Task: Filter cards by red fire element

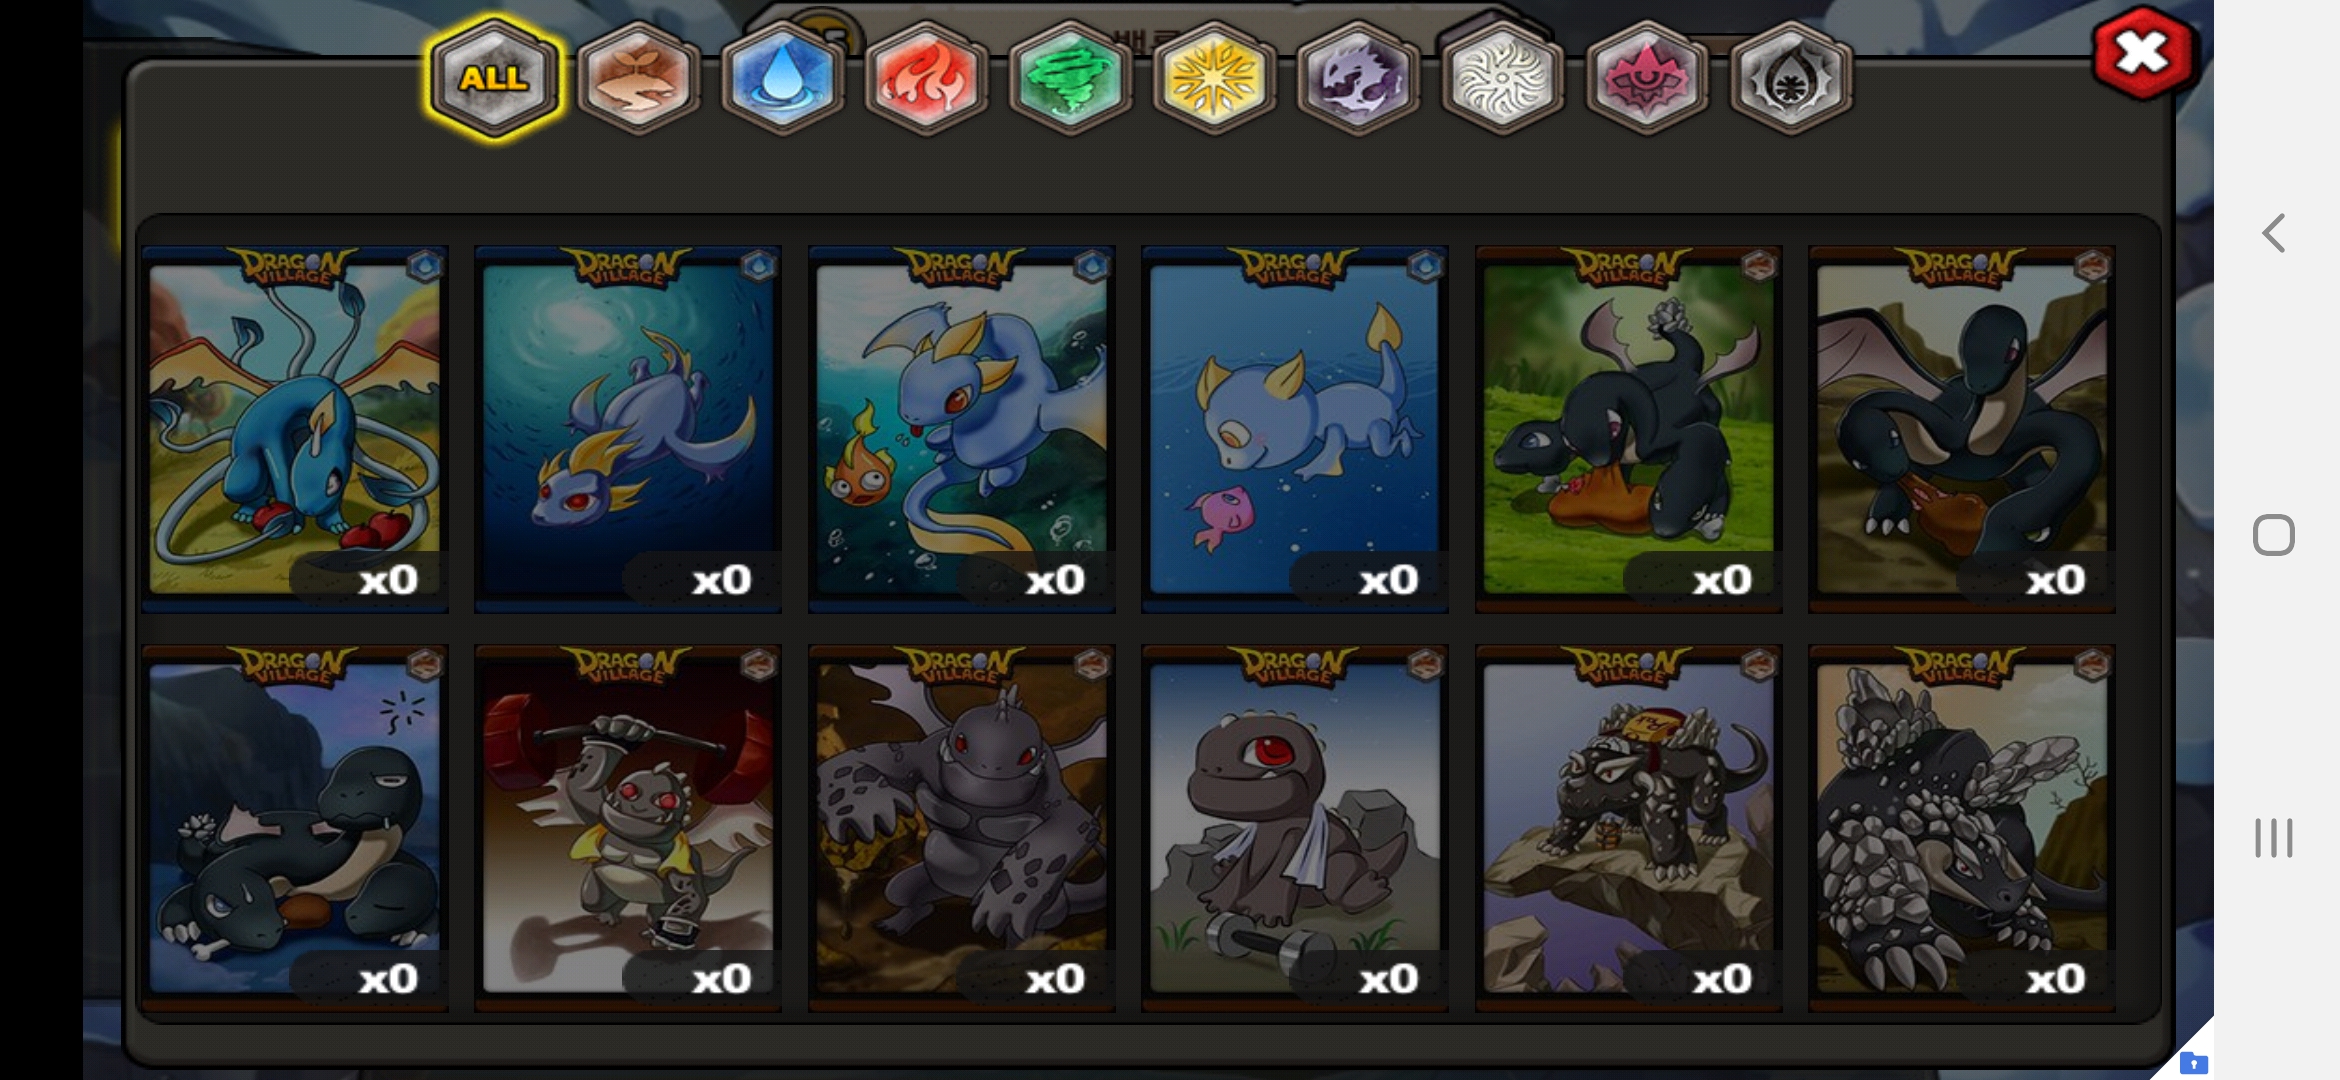Action: (x=926, y=78)
